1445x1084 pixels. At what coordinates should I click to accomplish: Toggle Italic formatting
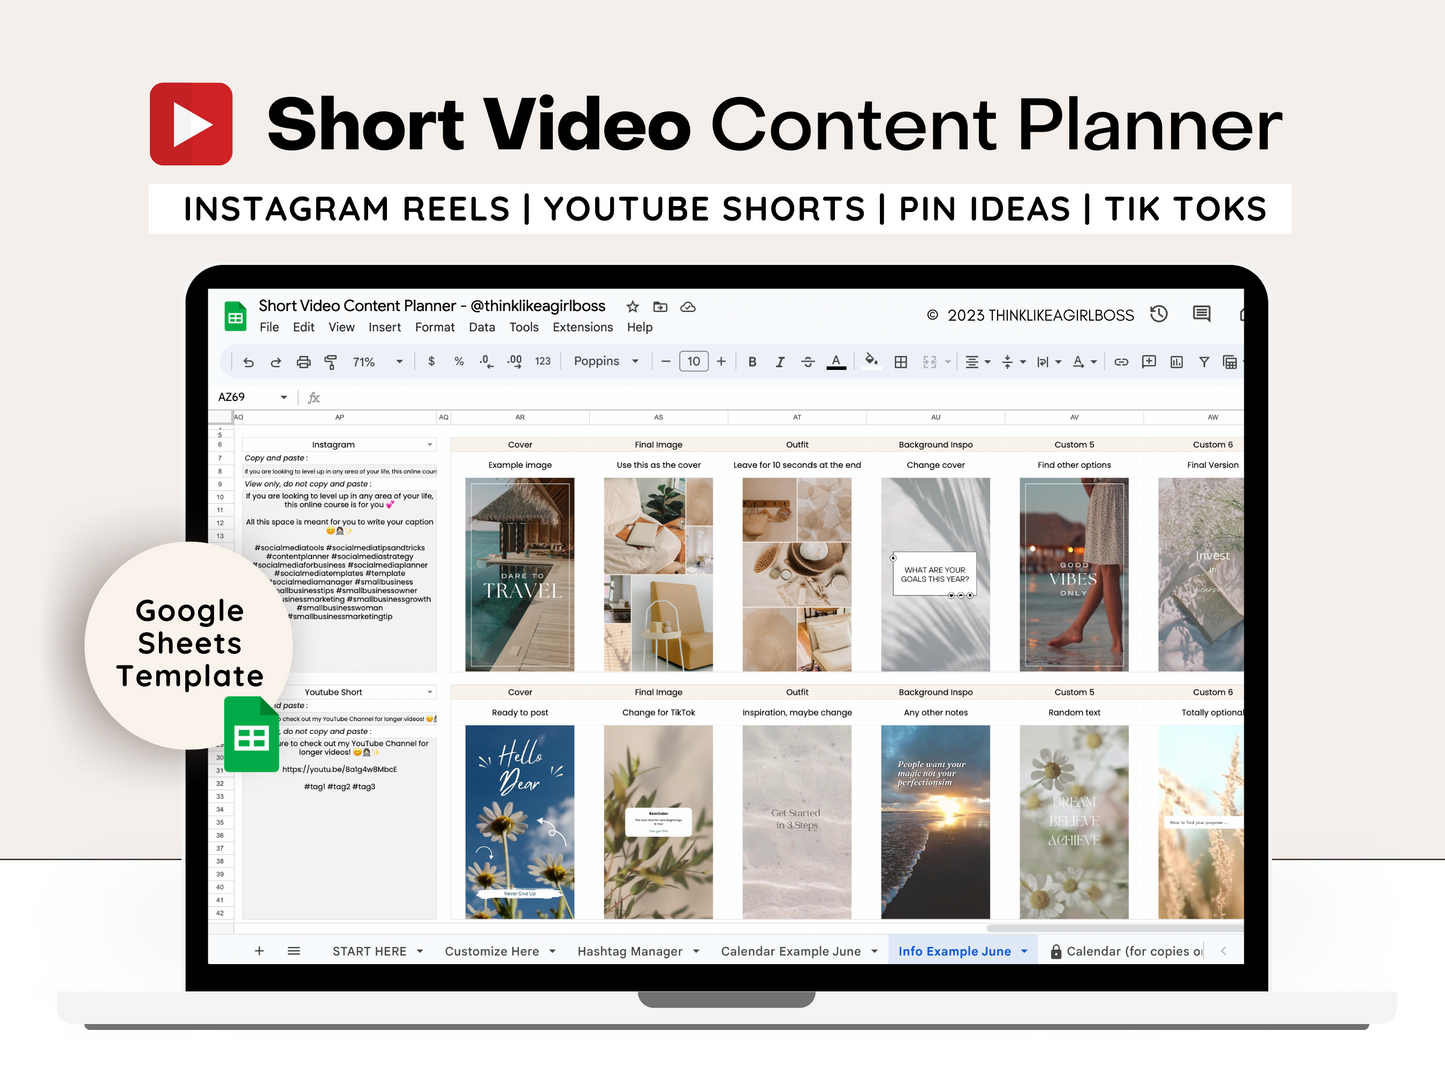click(x=780, y=361)
